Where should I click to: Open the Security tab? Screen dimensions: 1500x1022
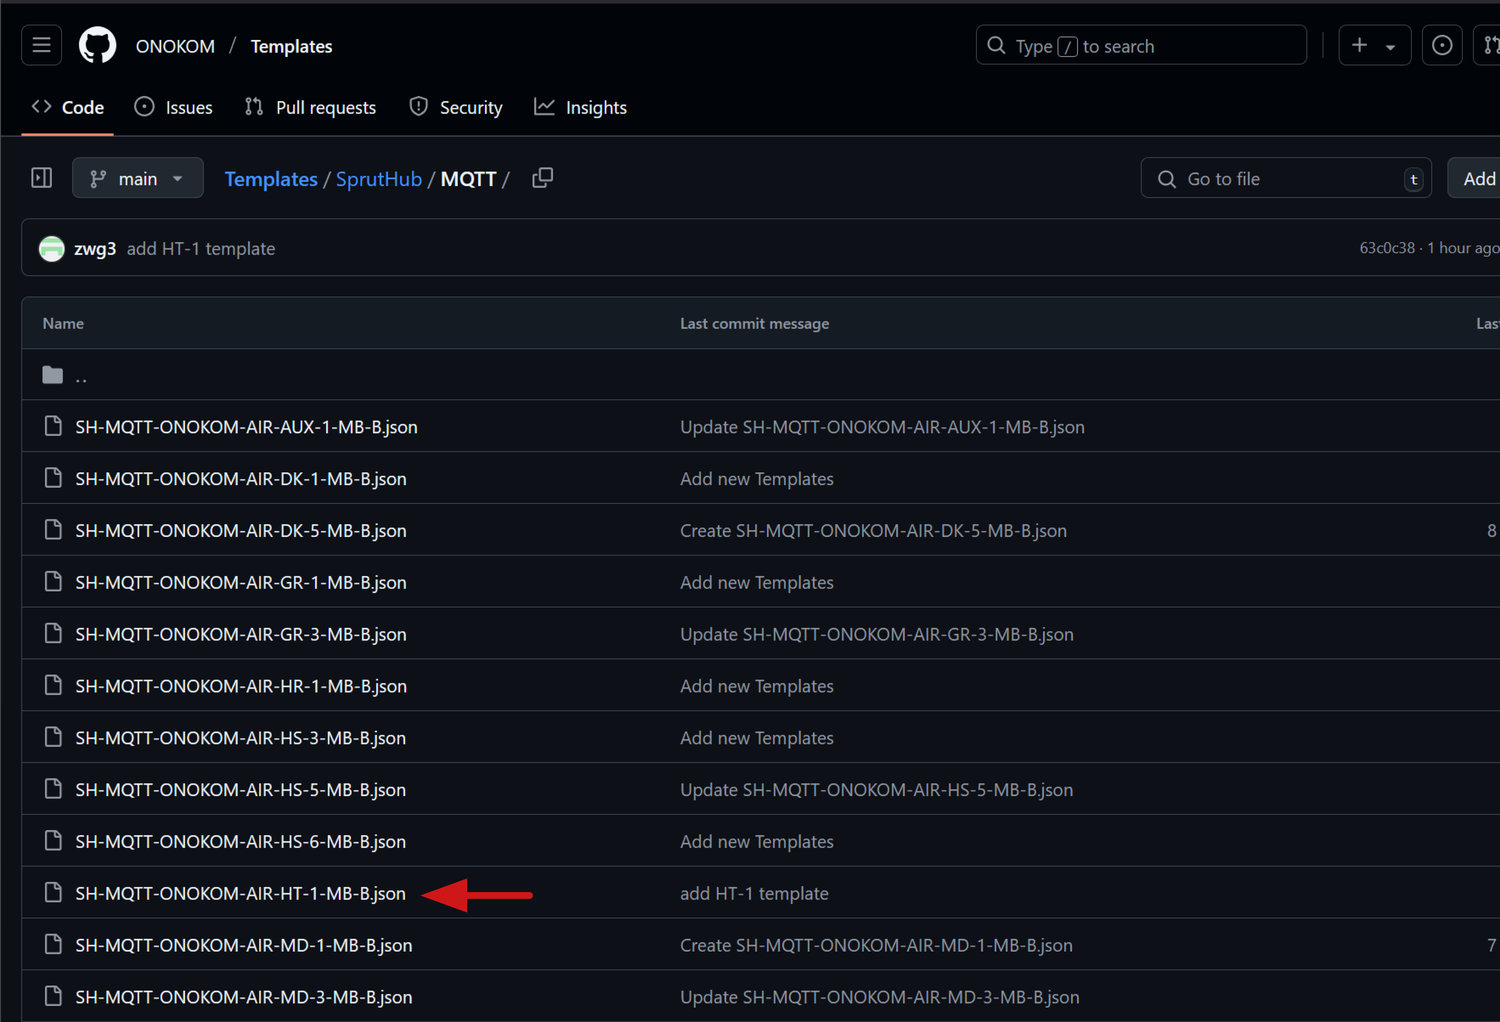click(x=456, y=107)
